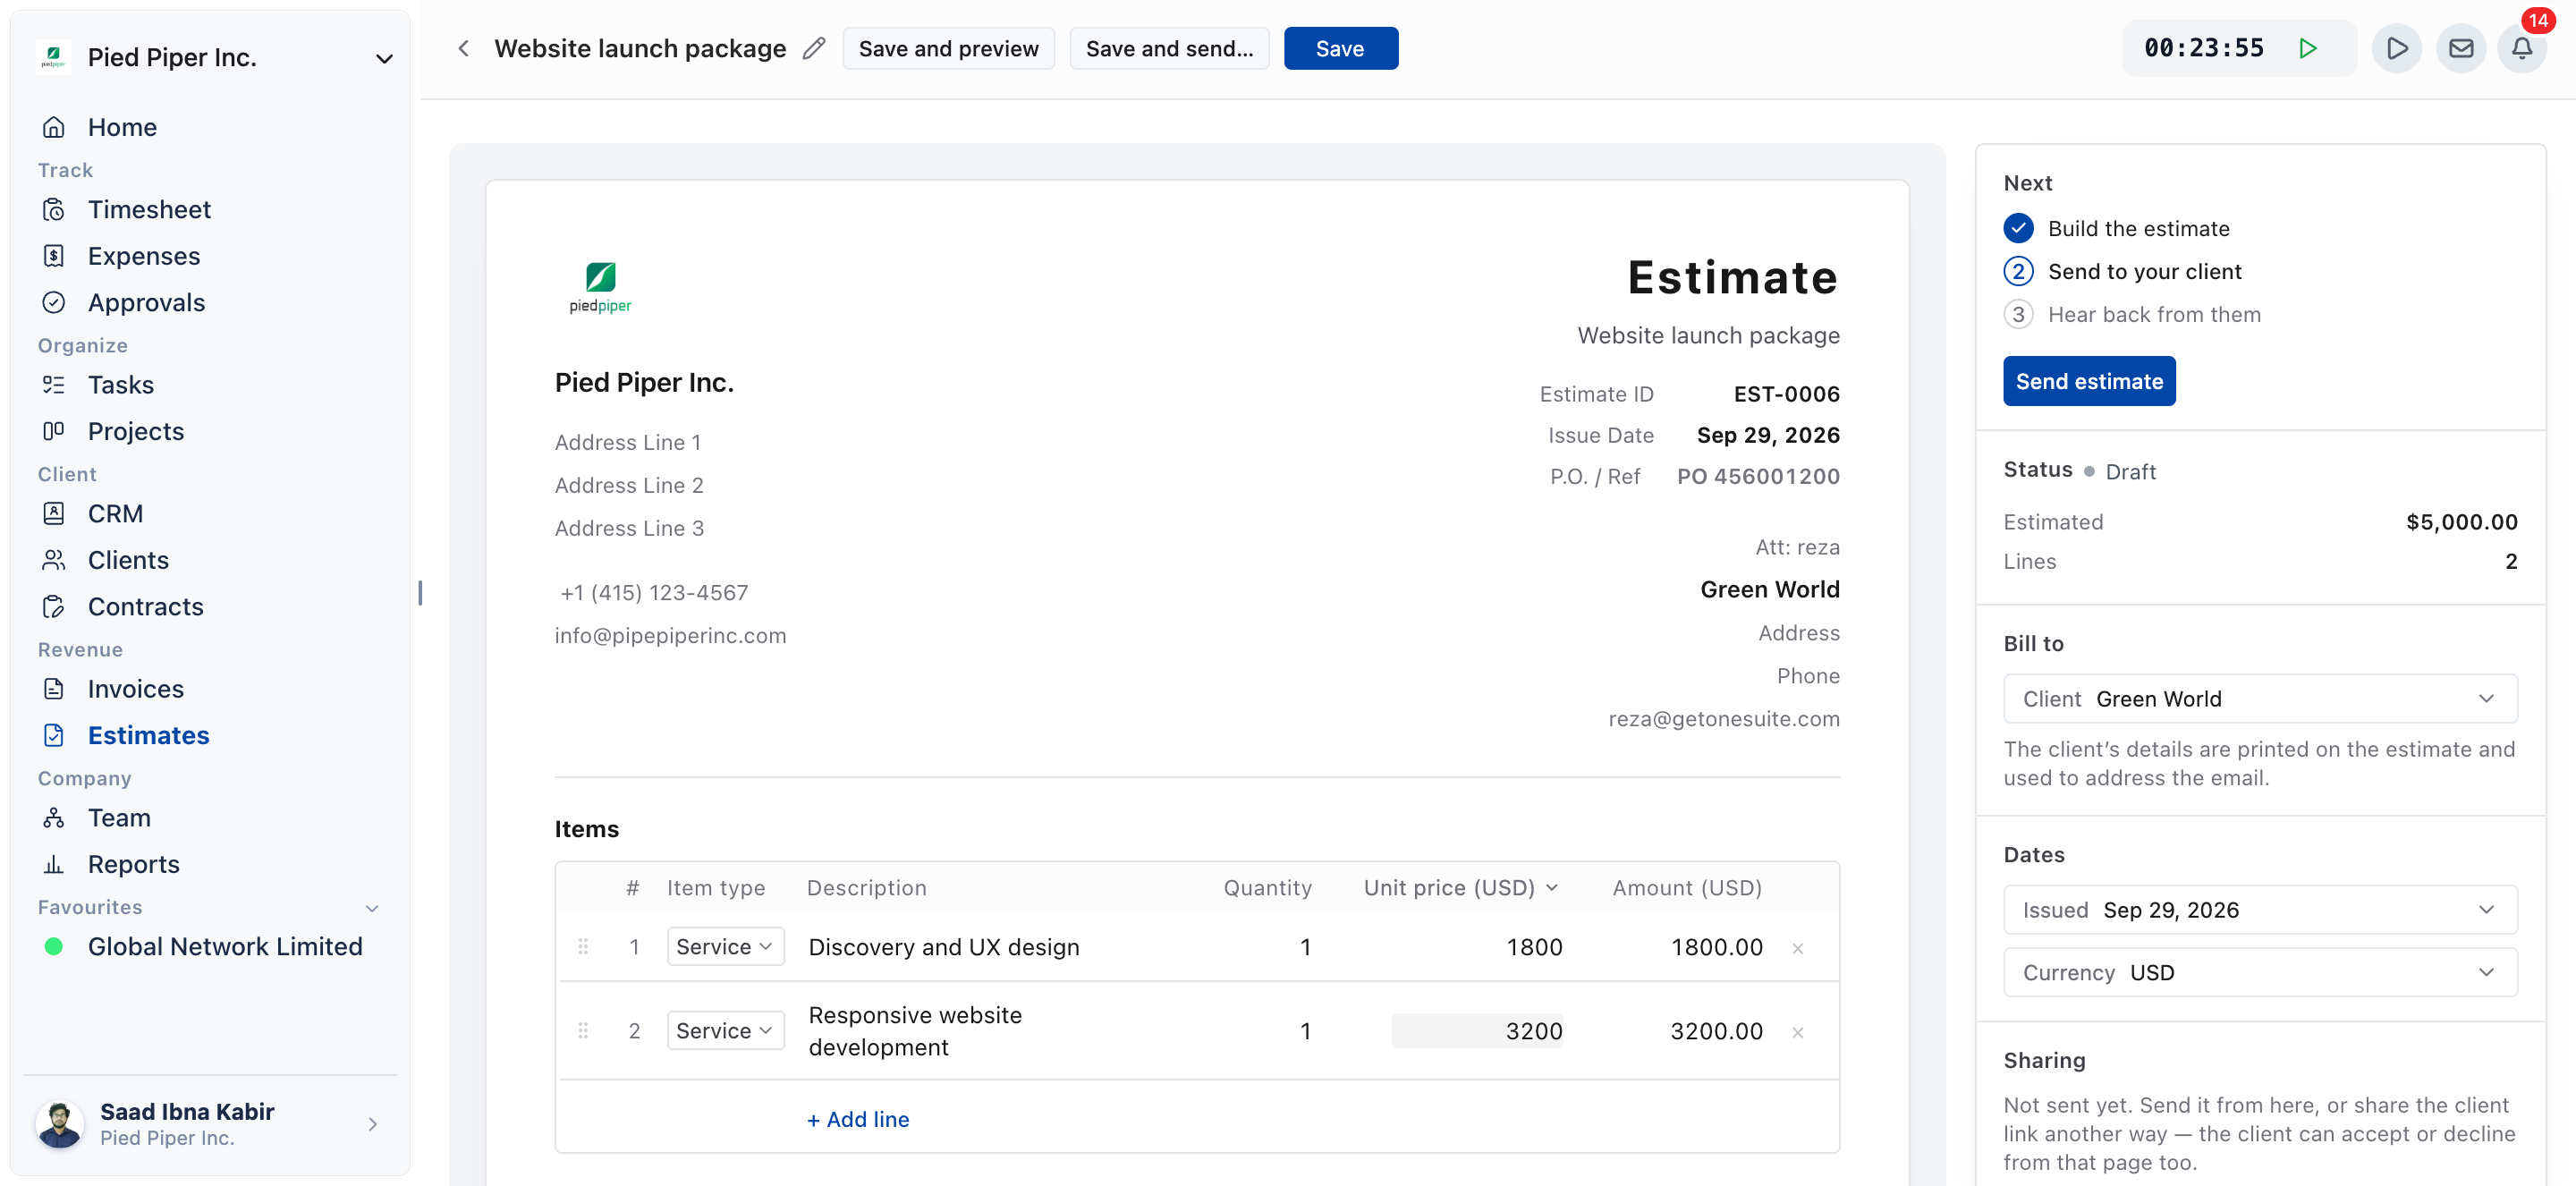Start the timer with green play icon
2576x1186 pixels.
click(2307, 48)
